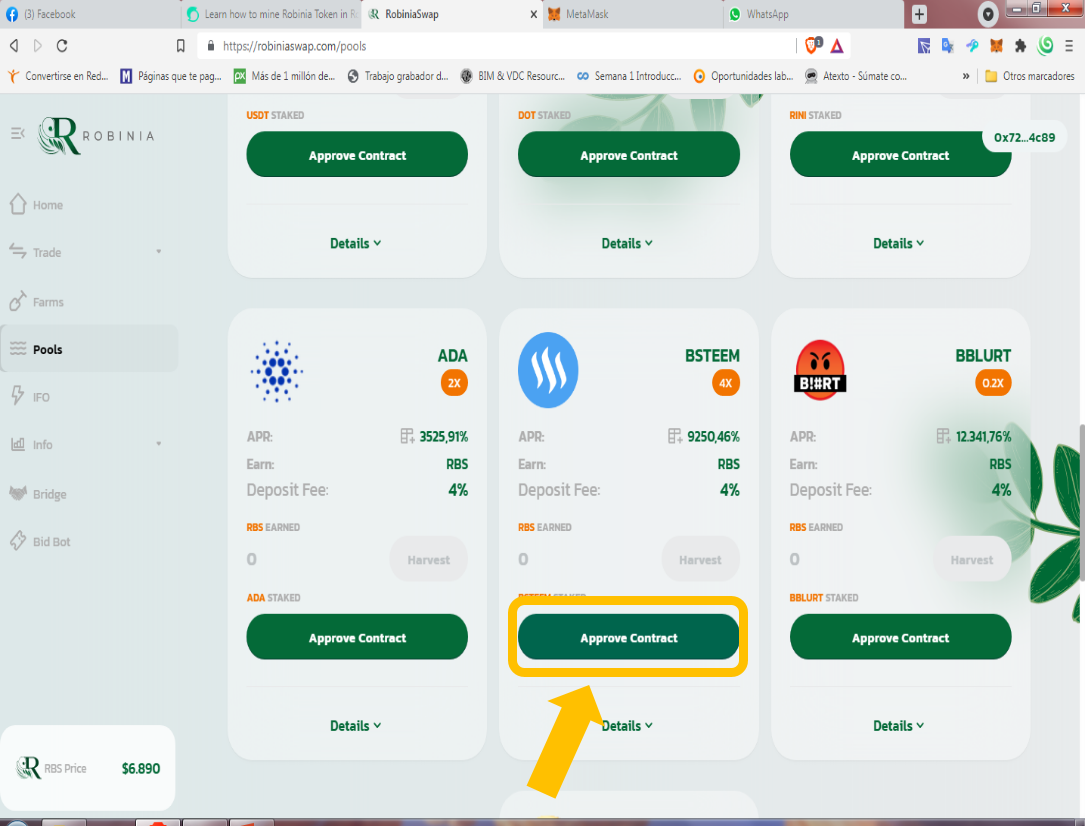Reload the current page

[x=62, y=46]
